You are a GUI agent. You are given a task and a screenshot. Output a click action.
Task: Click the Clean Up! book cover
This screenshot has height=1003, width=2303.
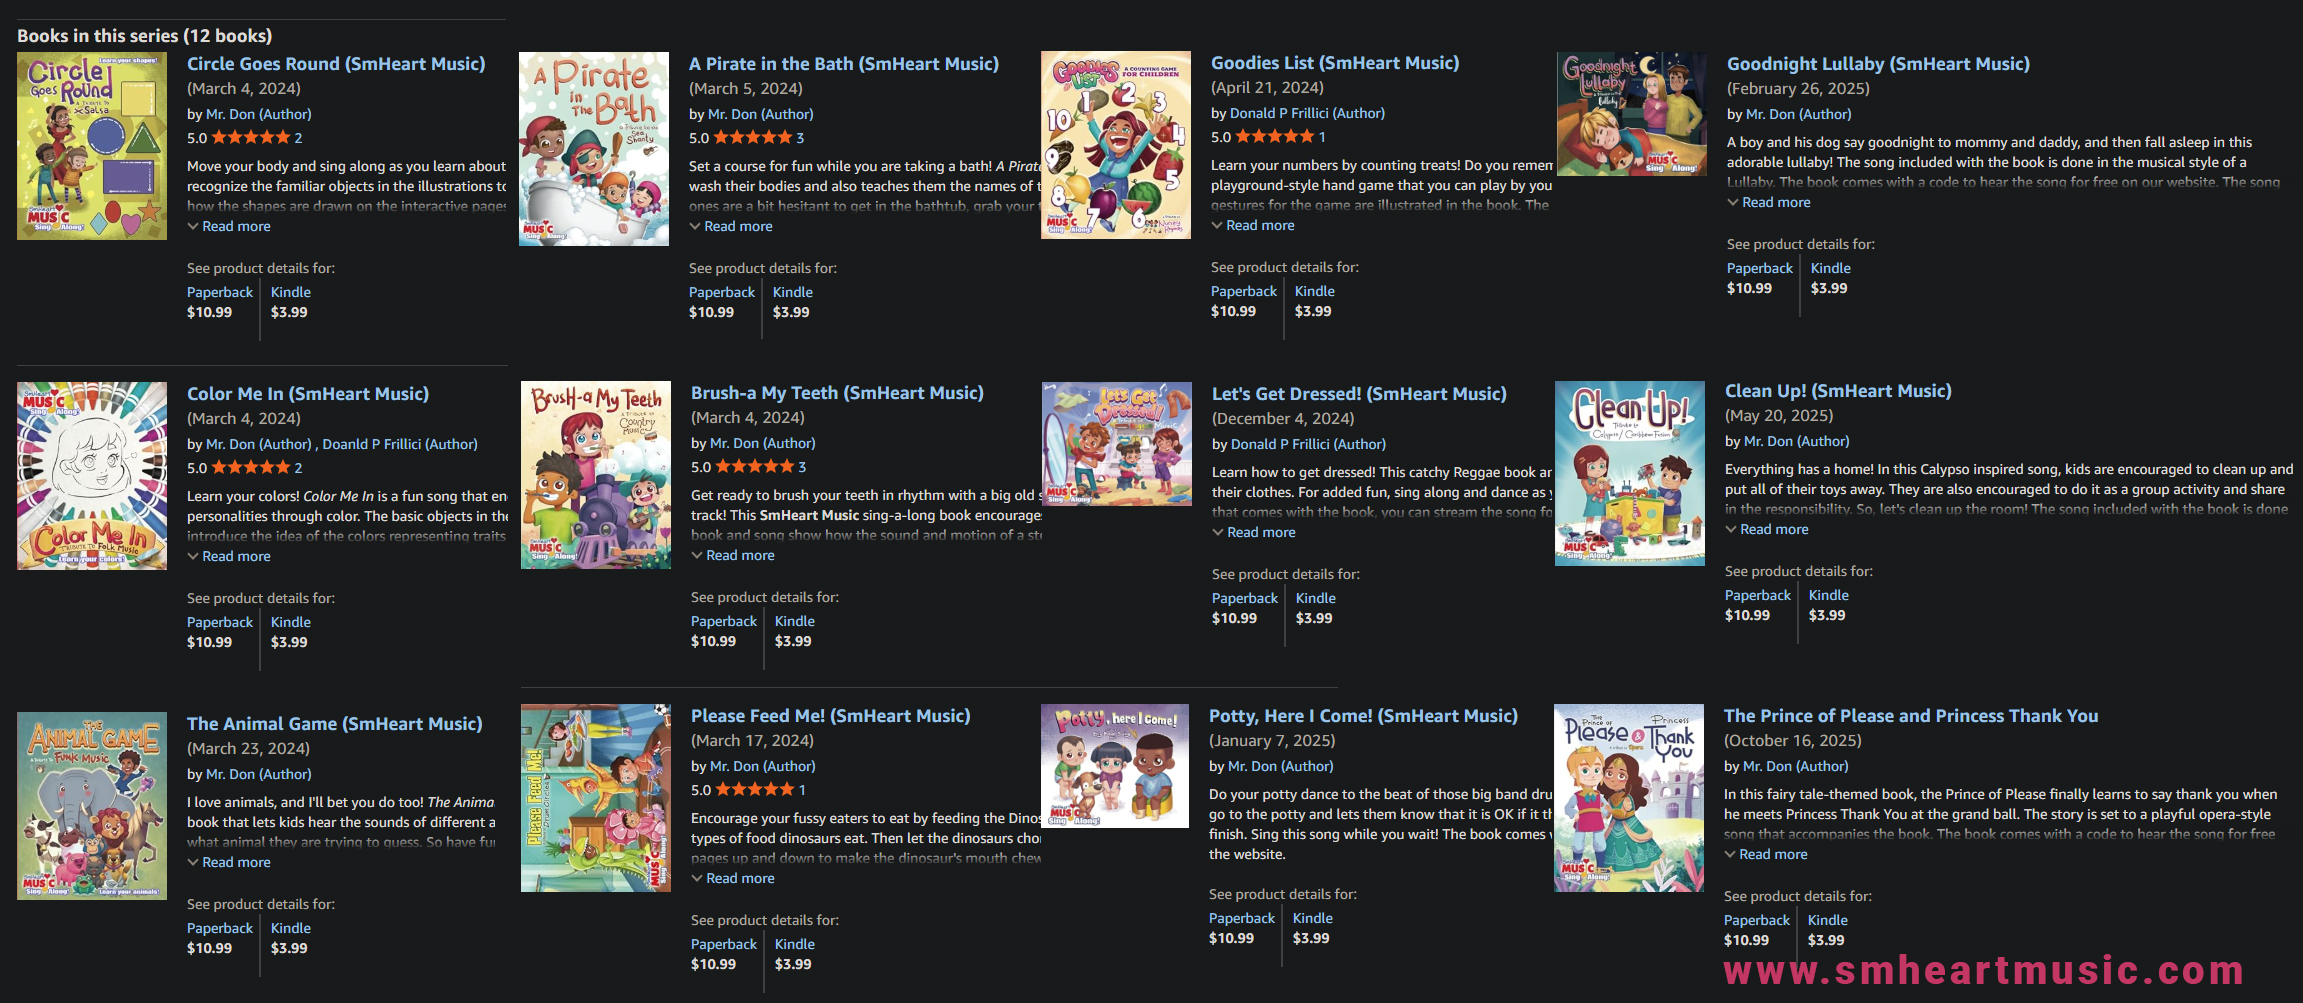(x=1630, y=473)
